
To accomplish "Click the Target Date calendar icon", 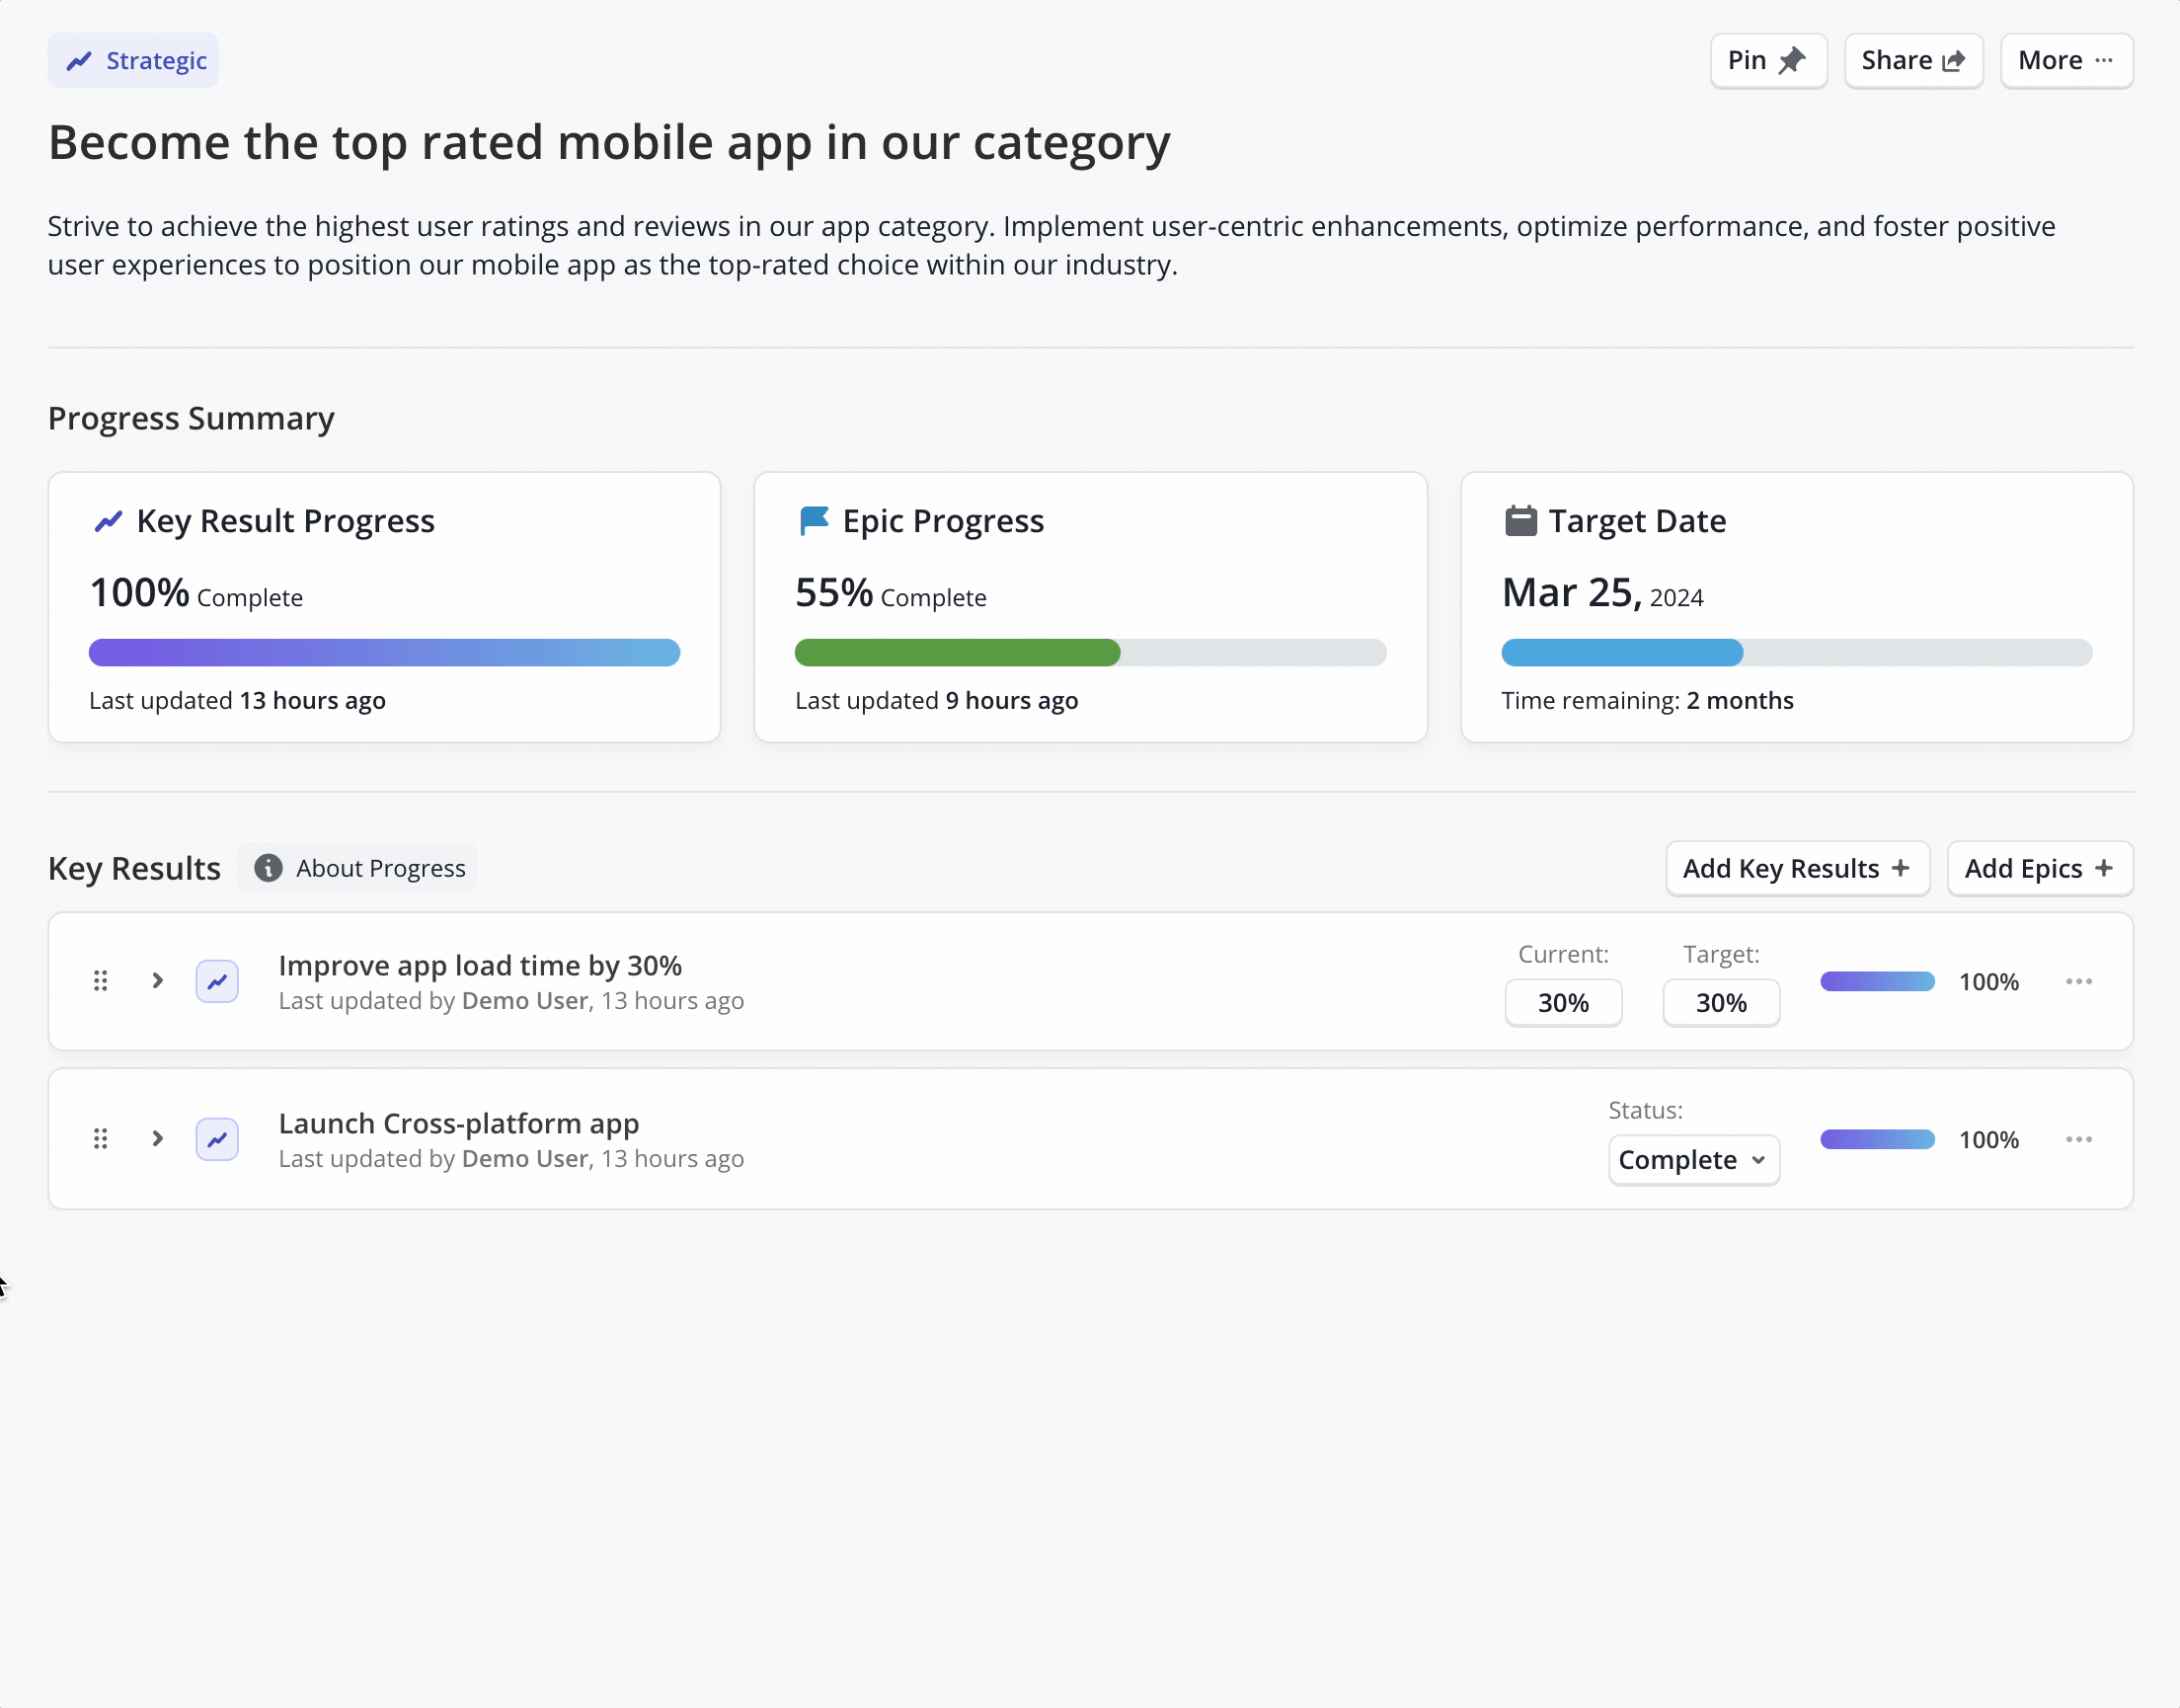I will pos(1520,521).
